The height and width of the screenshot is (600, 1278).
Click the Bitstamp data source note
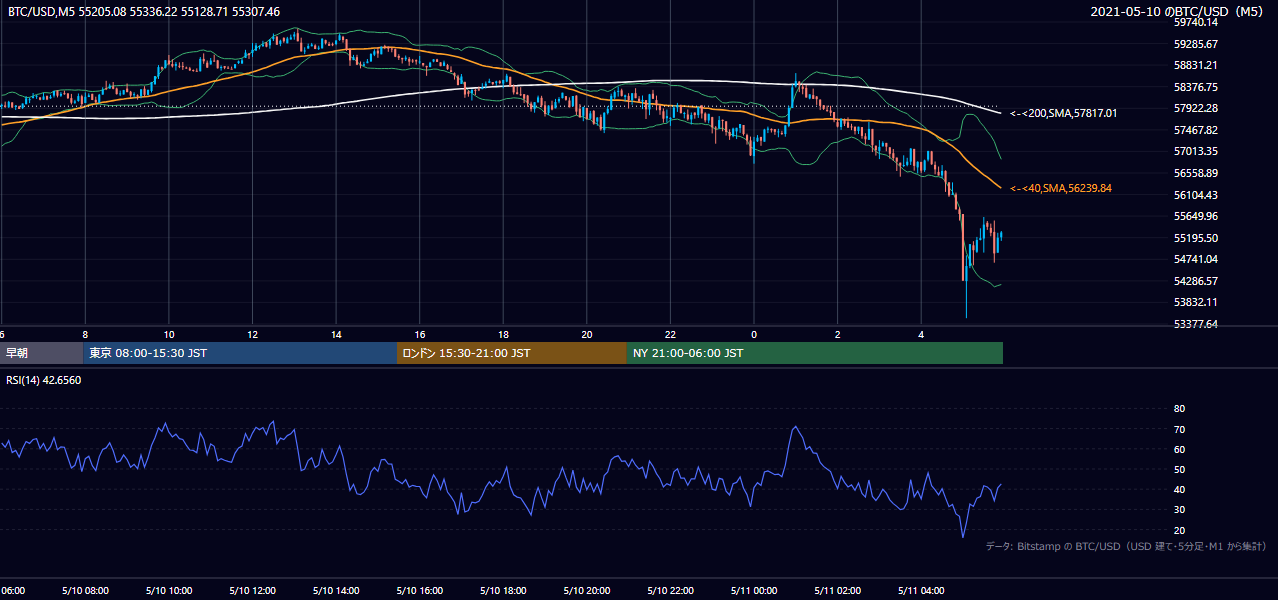click(1126, 546)
